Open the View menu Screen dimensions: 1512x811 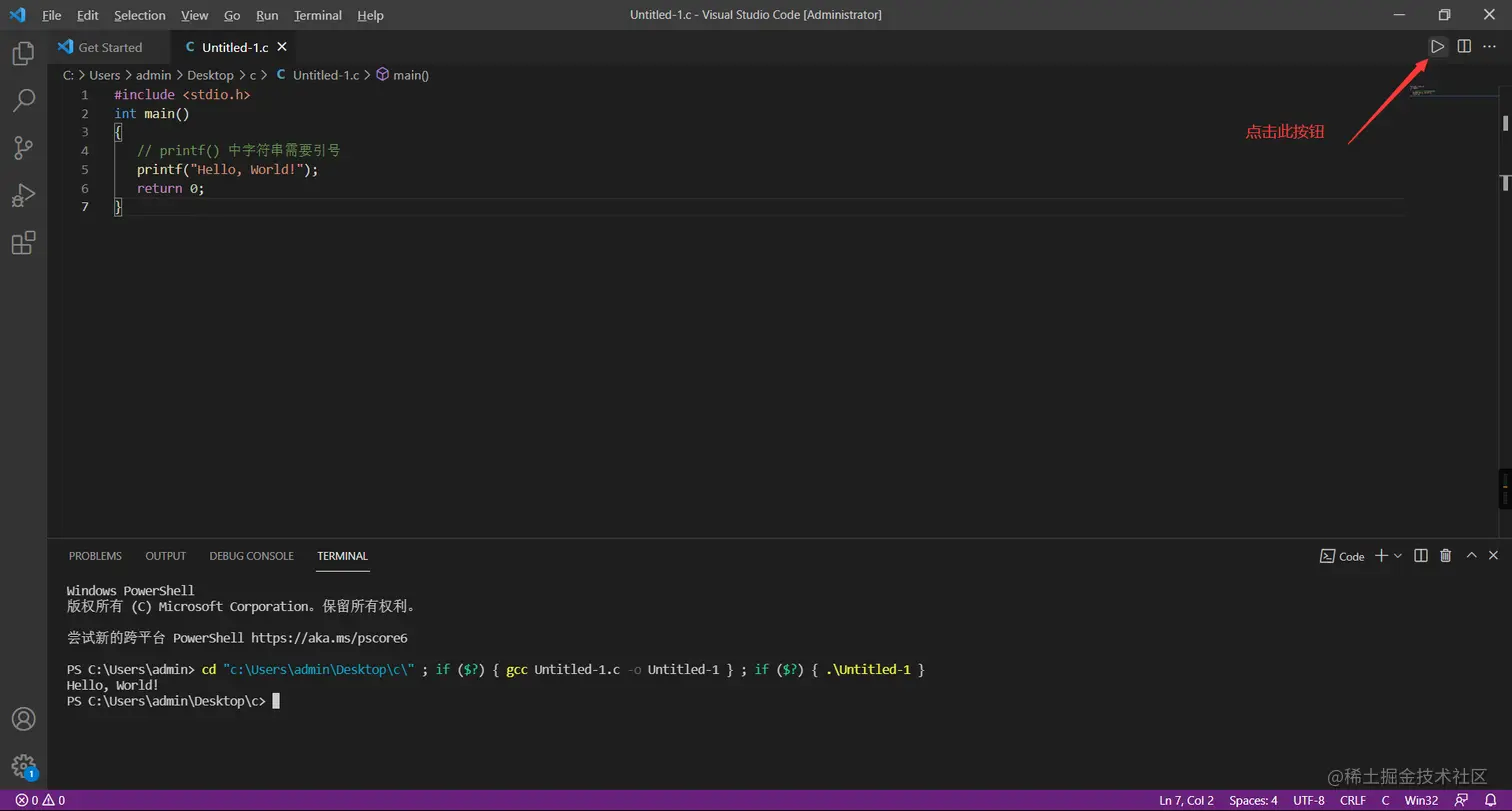194,15
